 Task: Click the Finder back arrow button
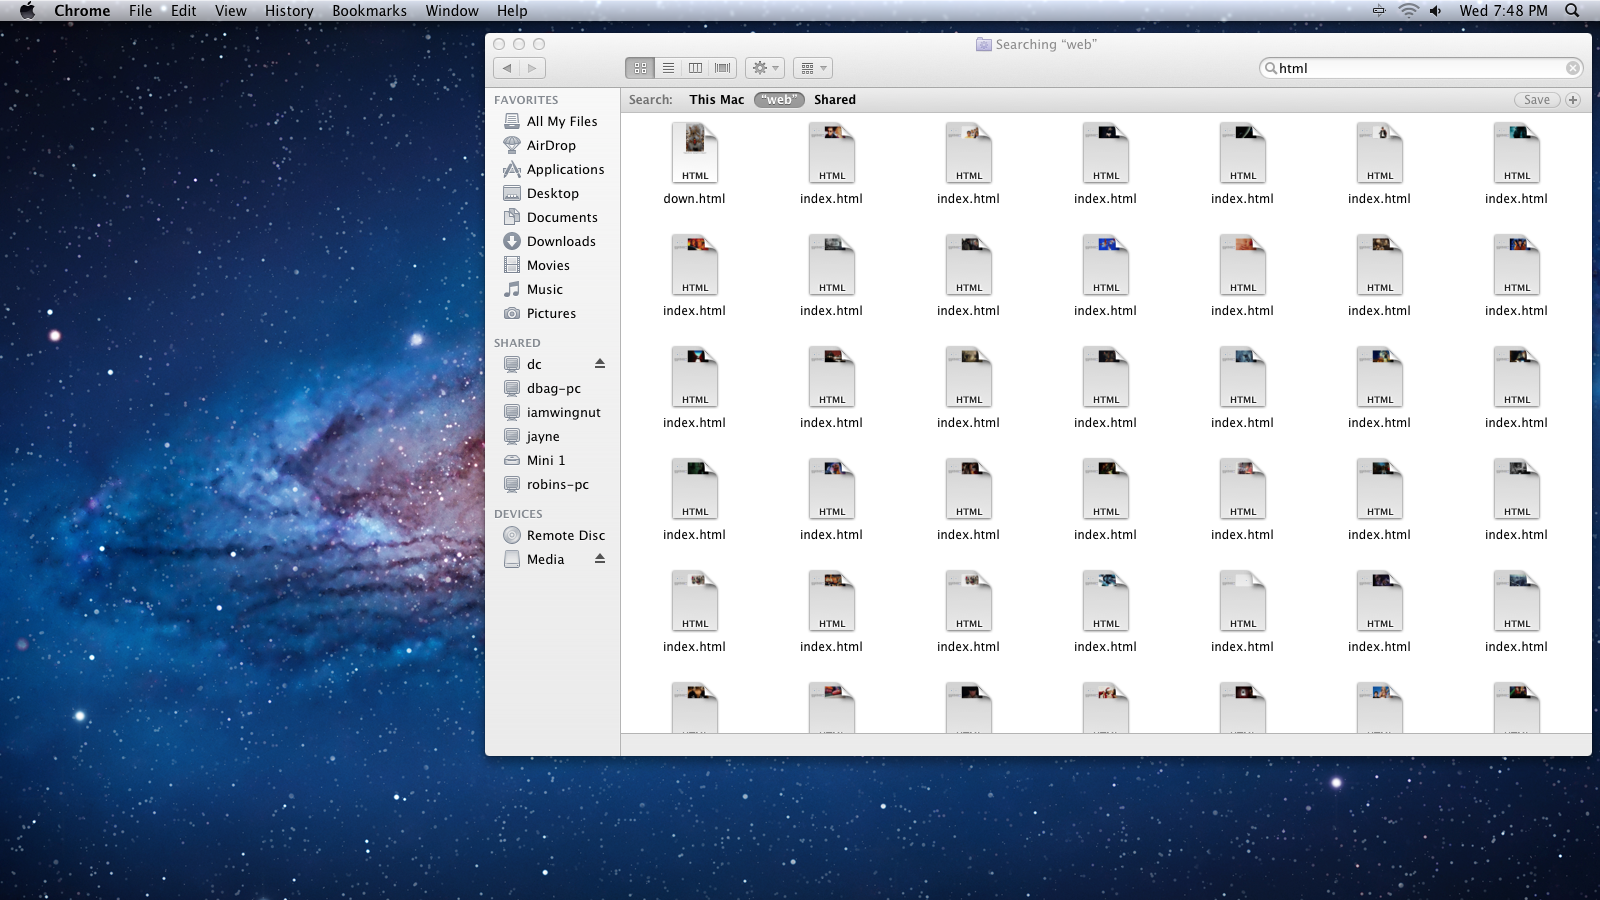pyautogui.click(x=507, y=68)
